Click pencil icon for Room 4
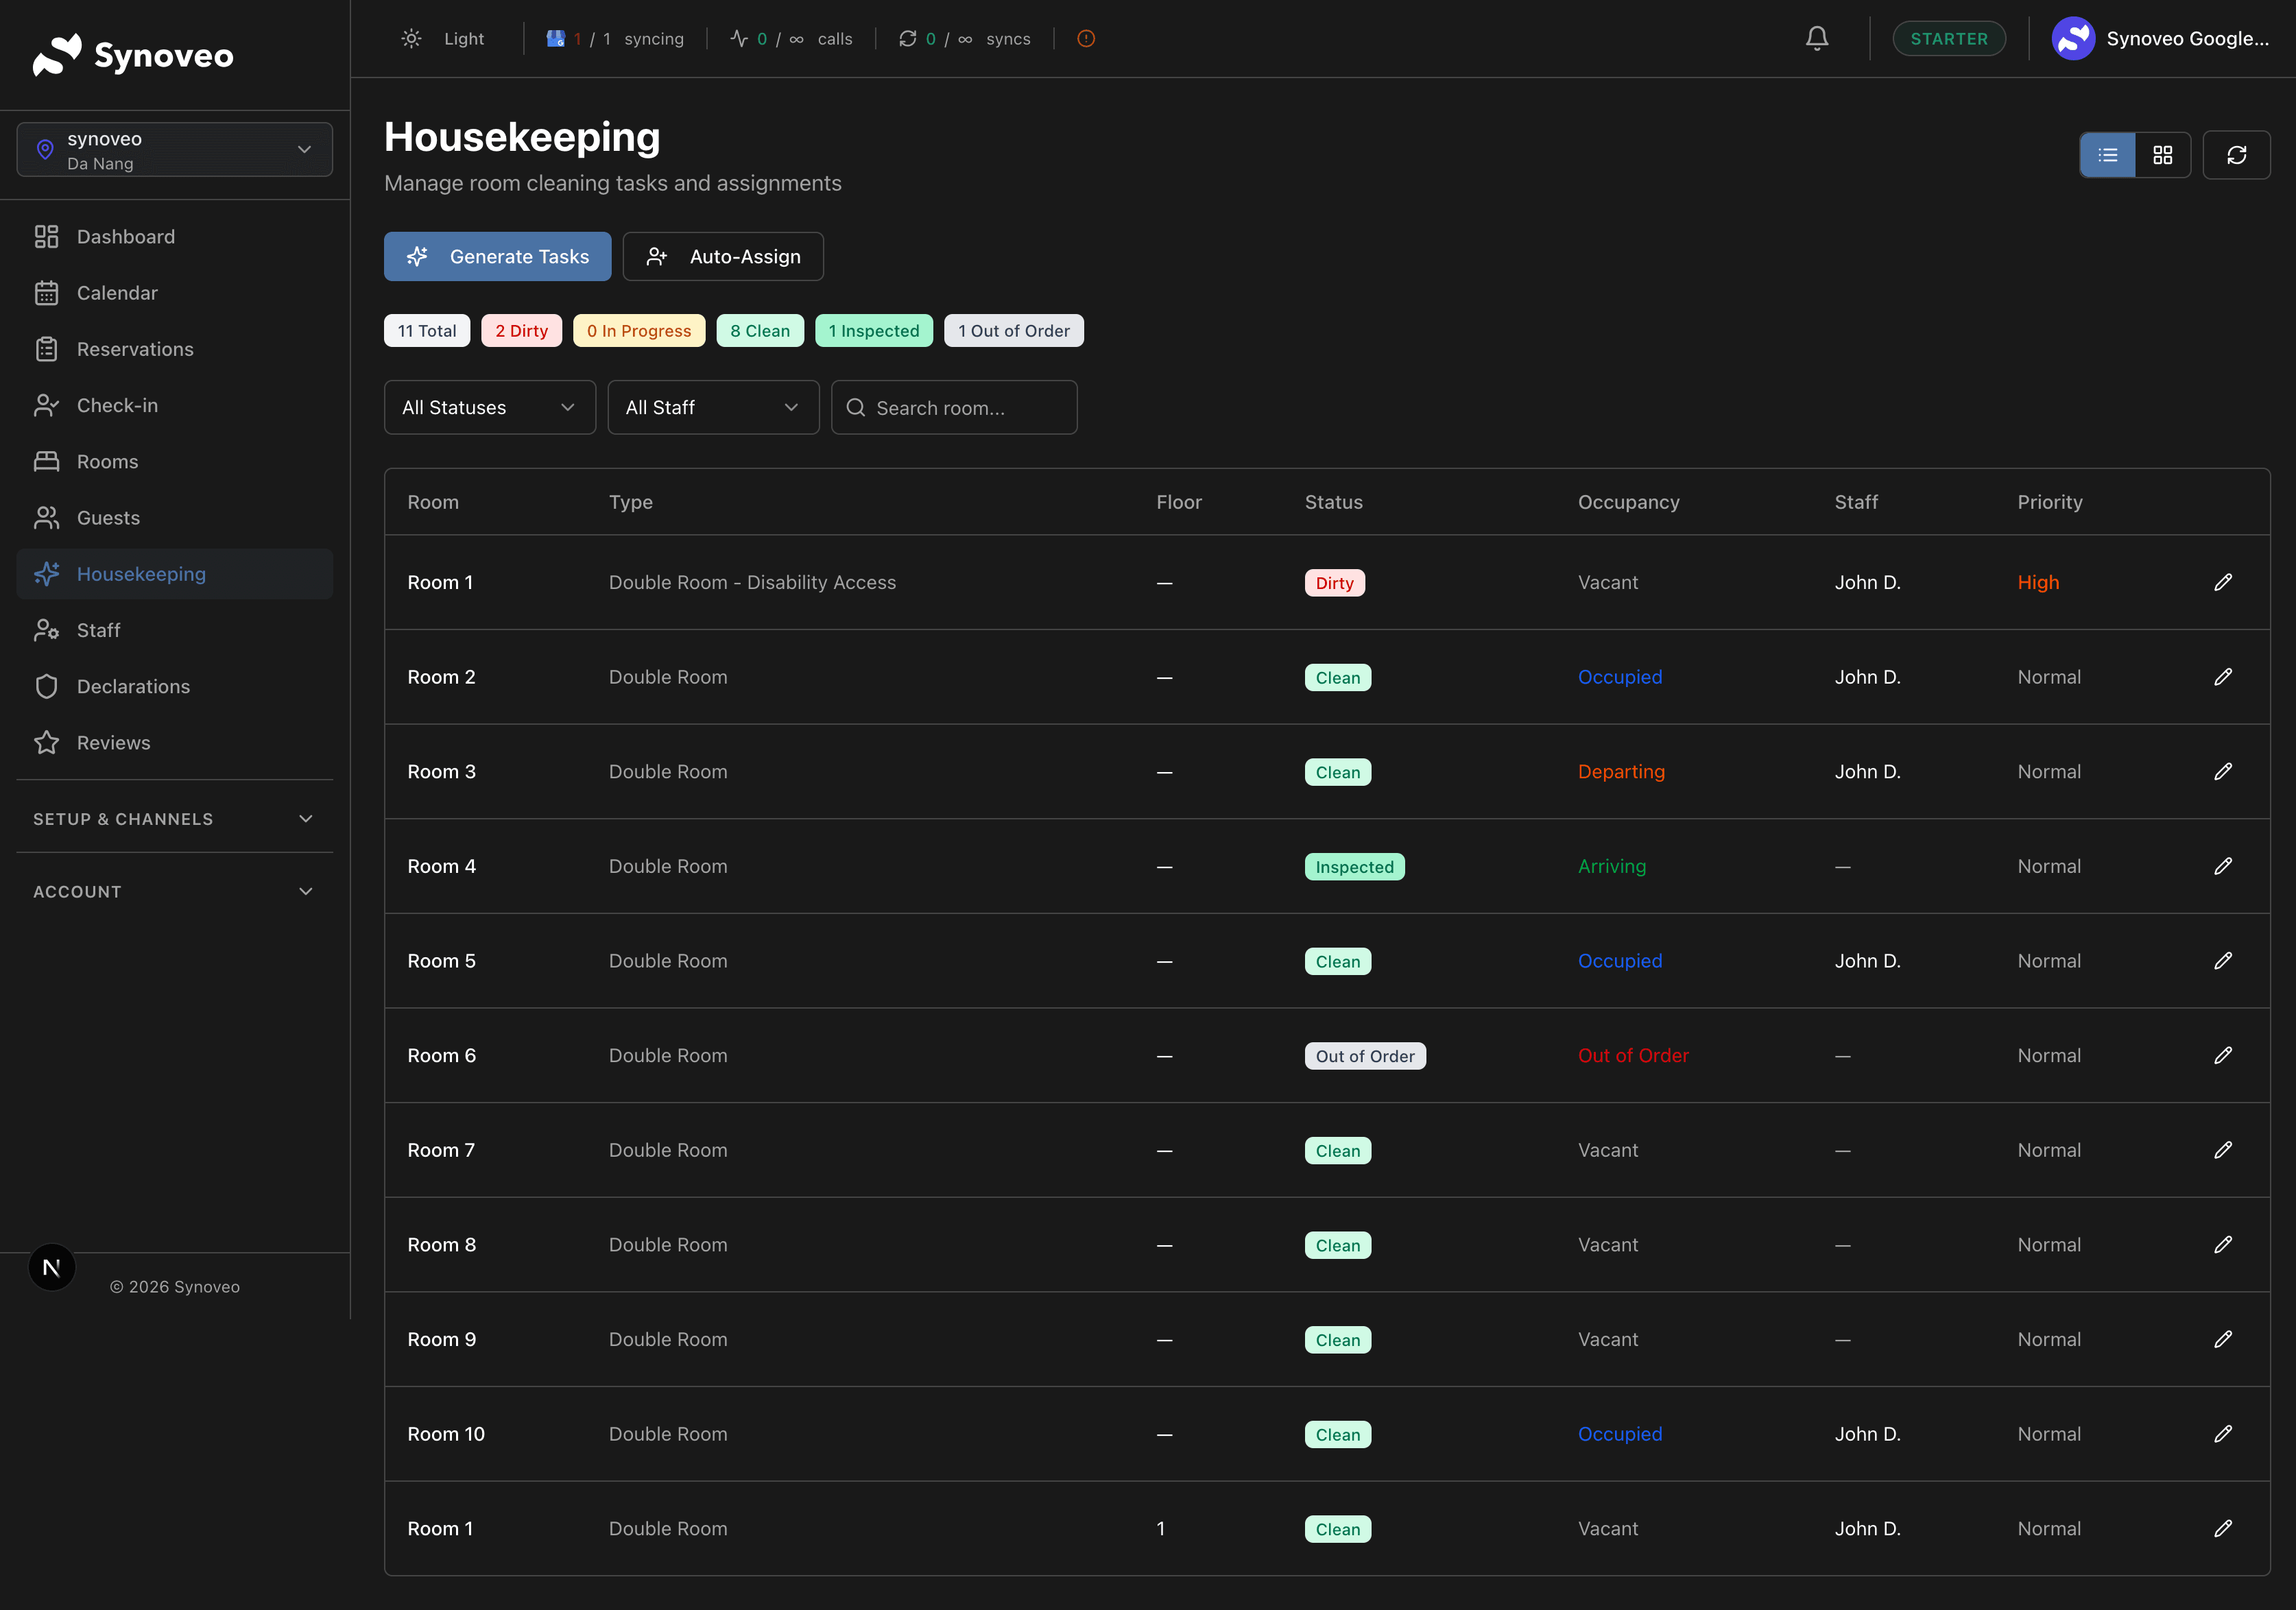 coord(2222,866)
